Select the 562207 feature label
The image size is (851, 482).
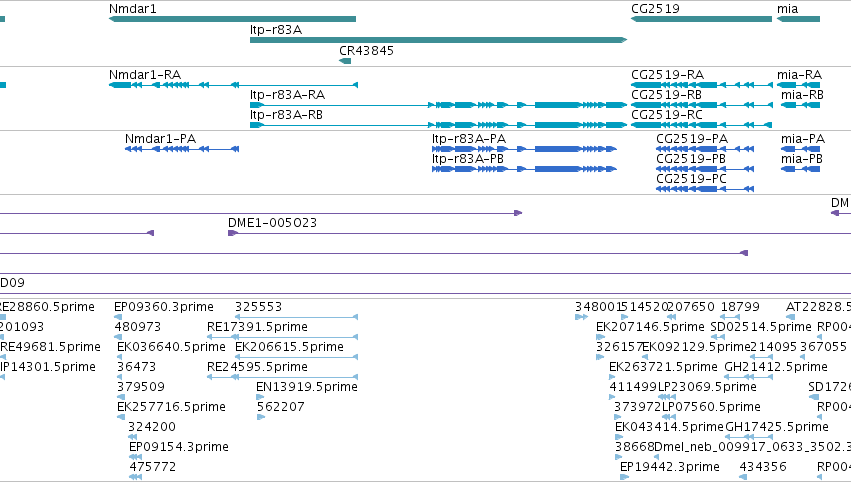[281, 407]
